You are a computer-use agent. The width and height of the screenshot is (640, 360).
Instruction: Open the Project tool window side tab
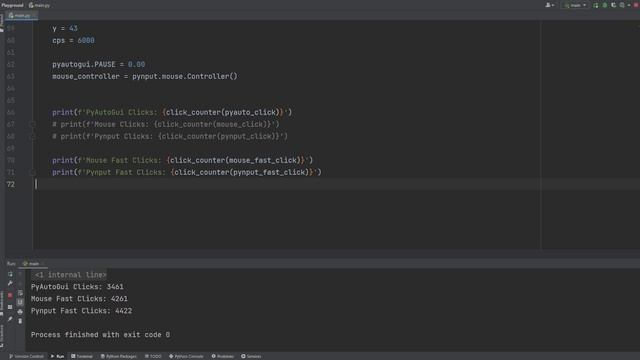click(x=2, y=24)
